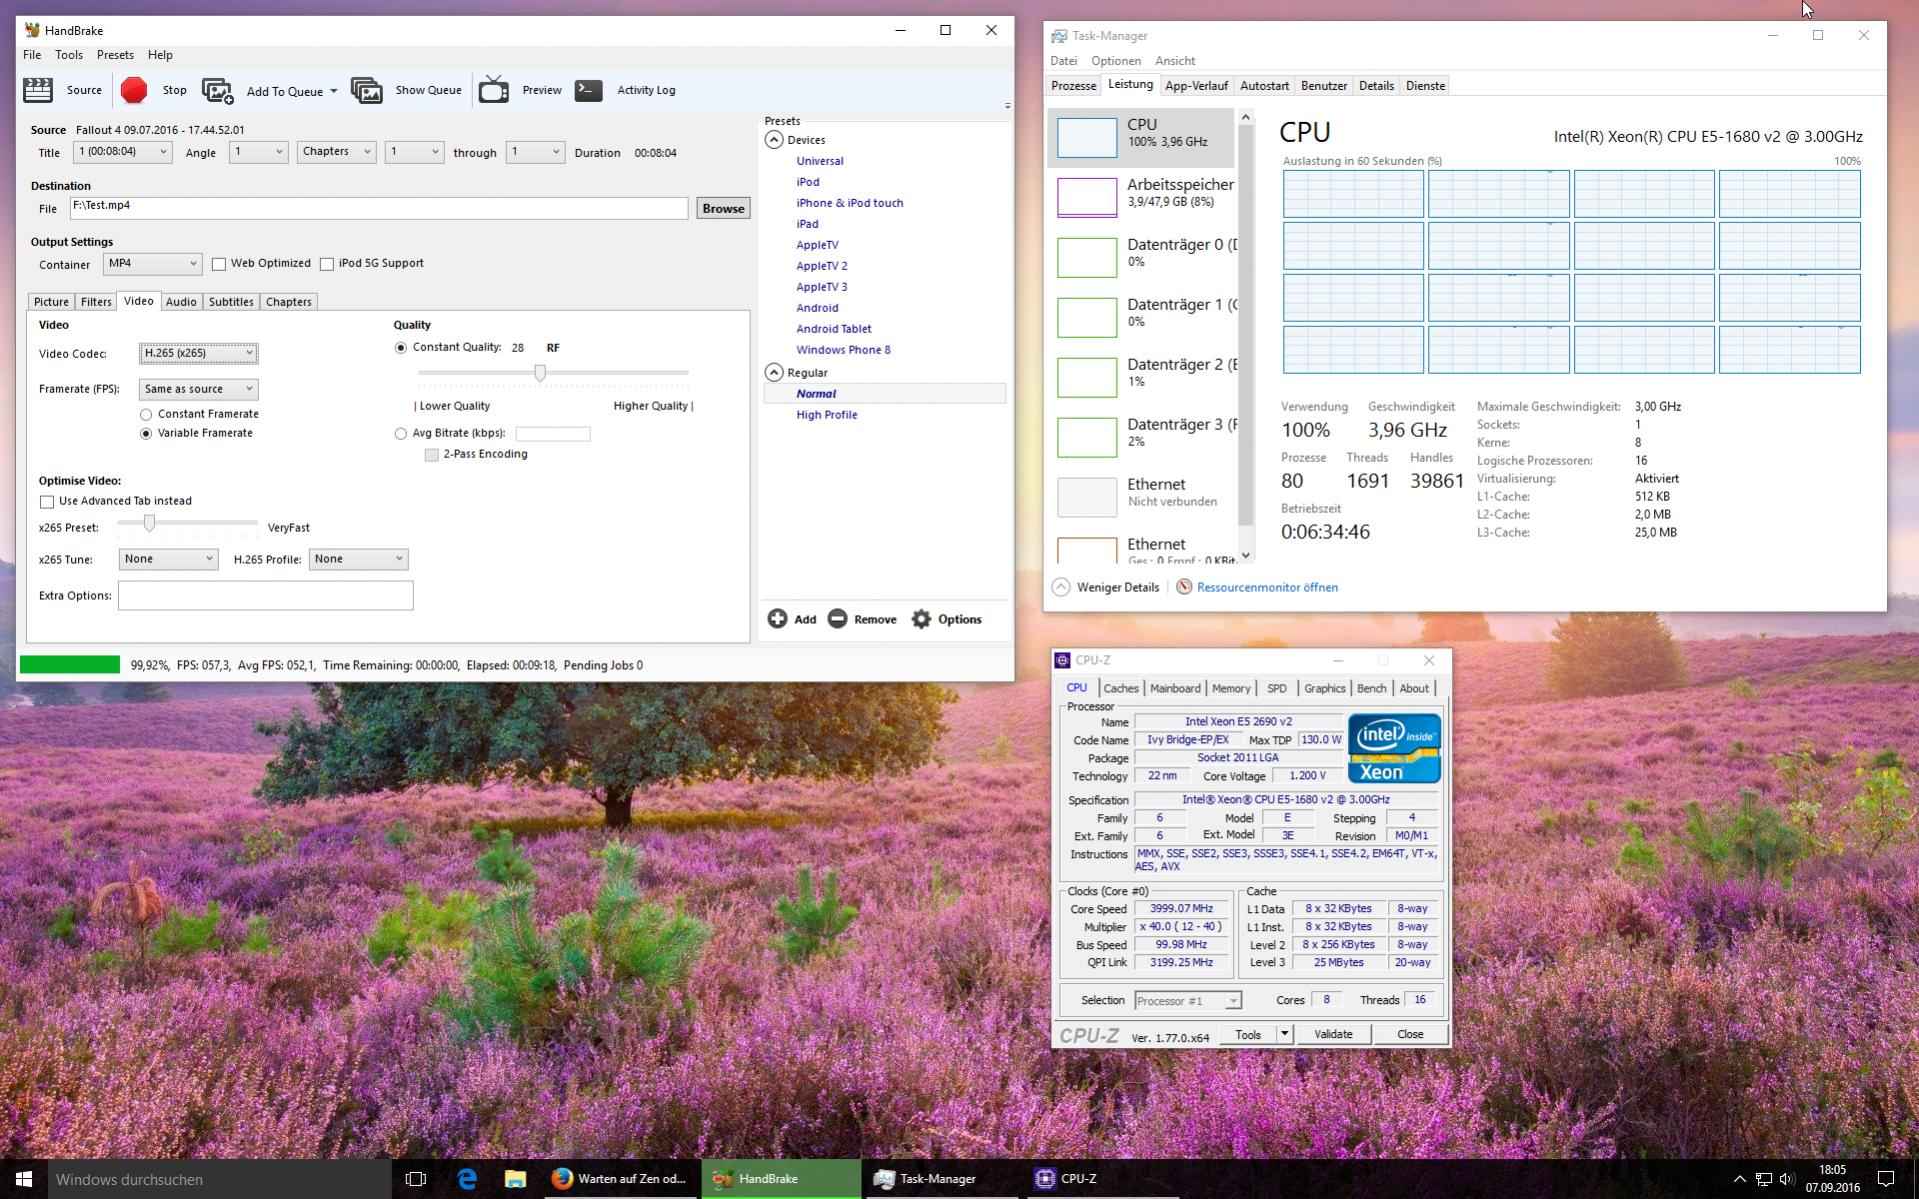Collapse the Regular preset group
The height and width of the screenshot is (1199, 1919).
tap(774, 372)
